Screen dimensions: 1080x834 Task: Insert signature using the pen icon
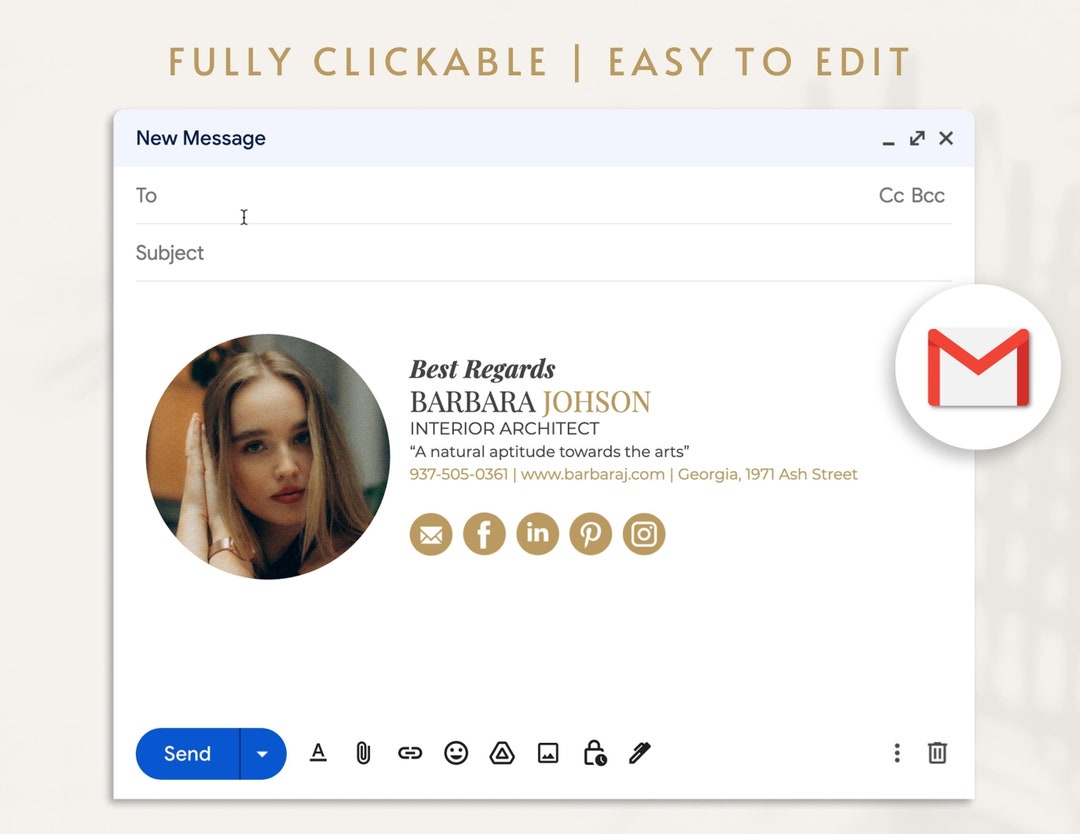click(639, 753)
